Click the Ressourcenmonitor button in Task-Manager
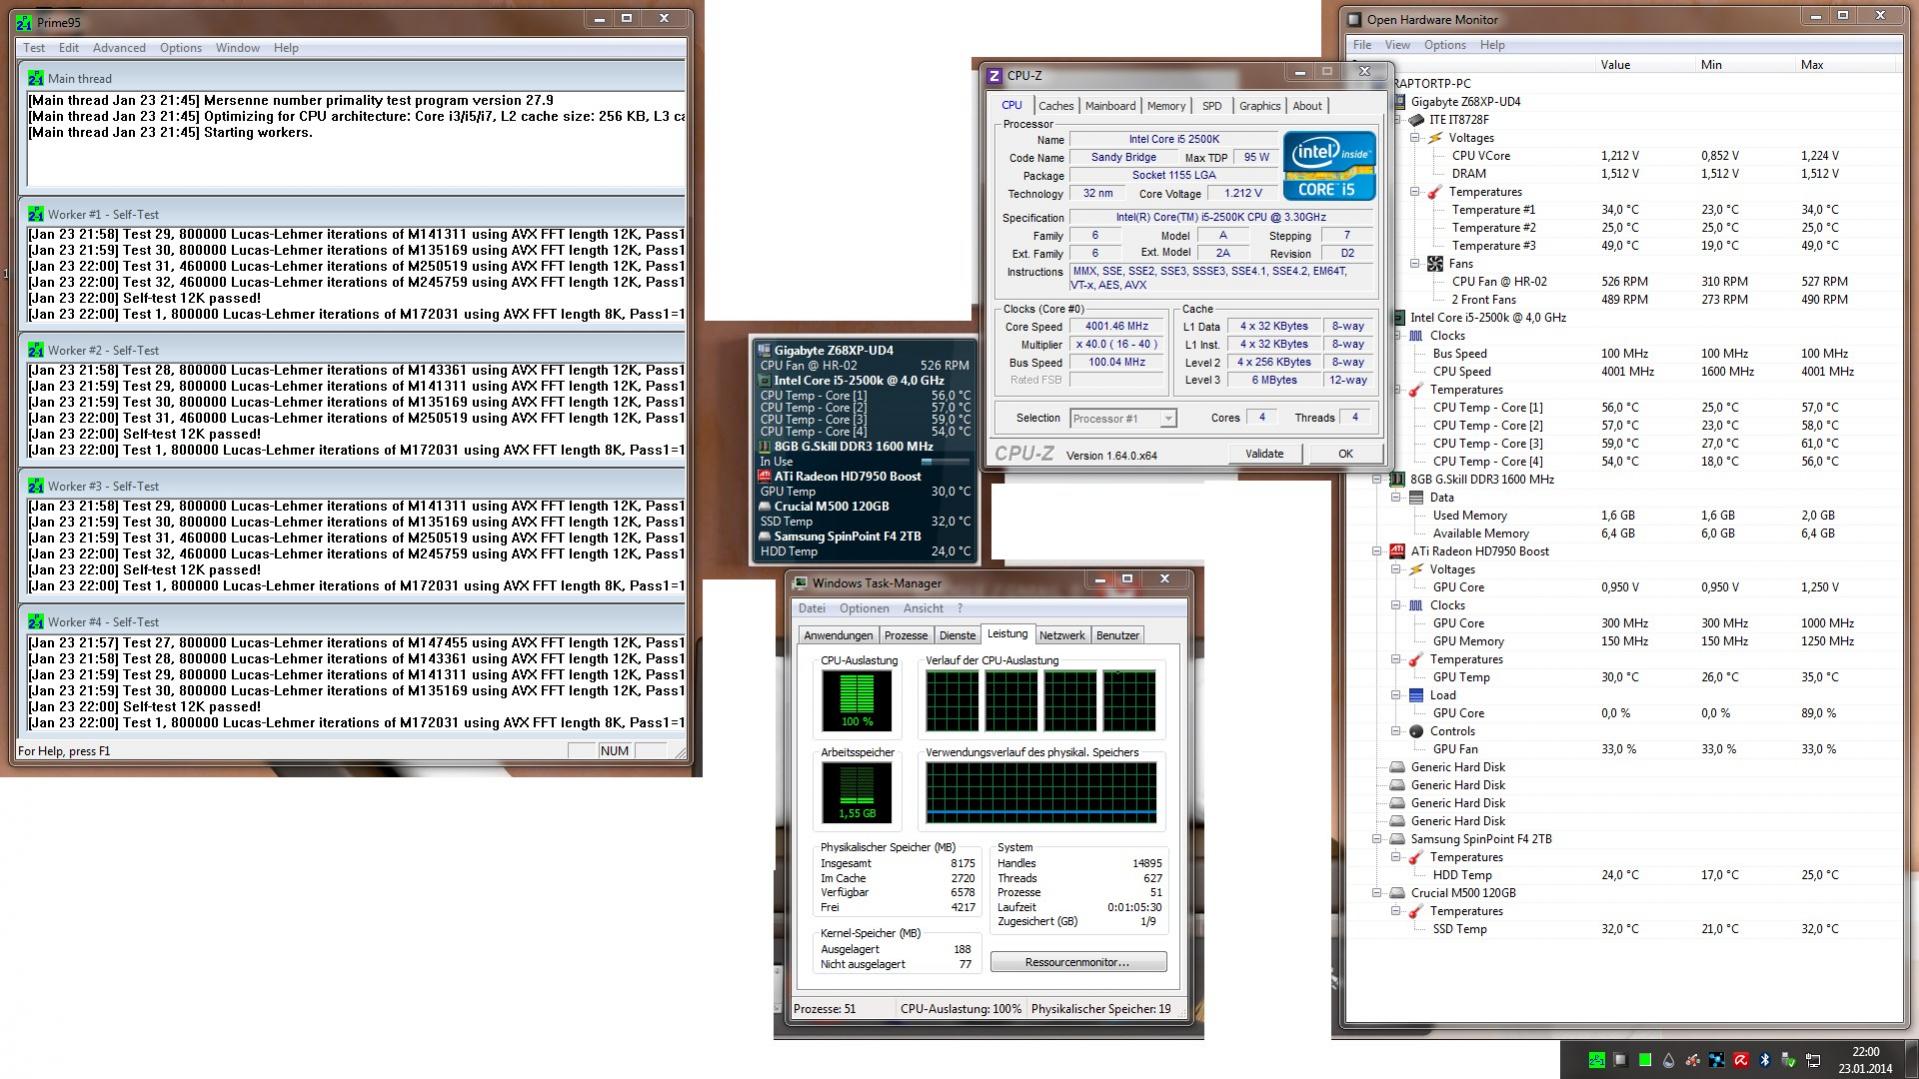This screenshot has height=1079, width=1919. (x=1078, y=962)
